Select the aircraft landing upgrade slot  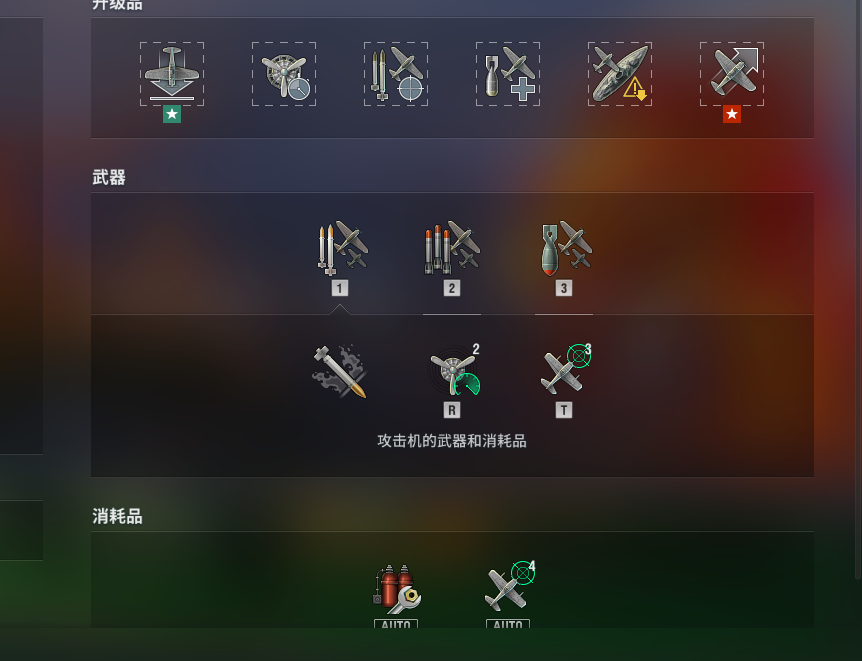click(x=172, y=74)
